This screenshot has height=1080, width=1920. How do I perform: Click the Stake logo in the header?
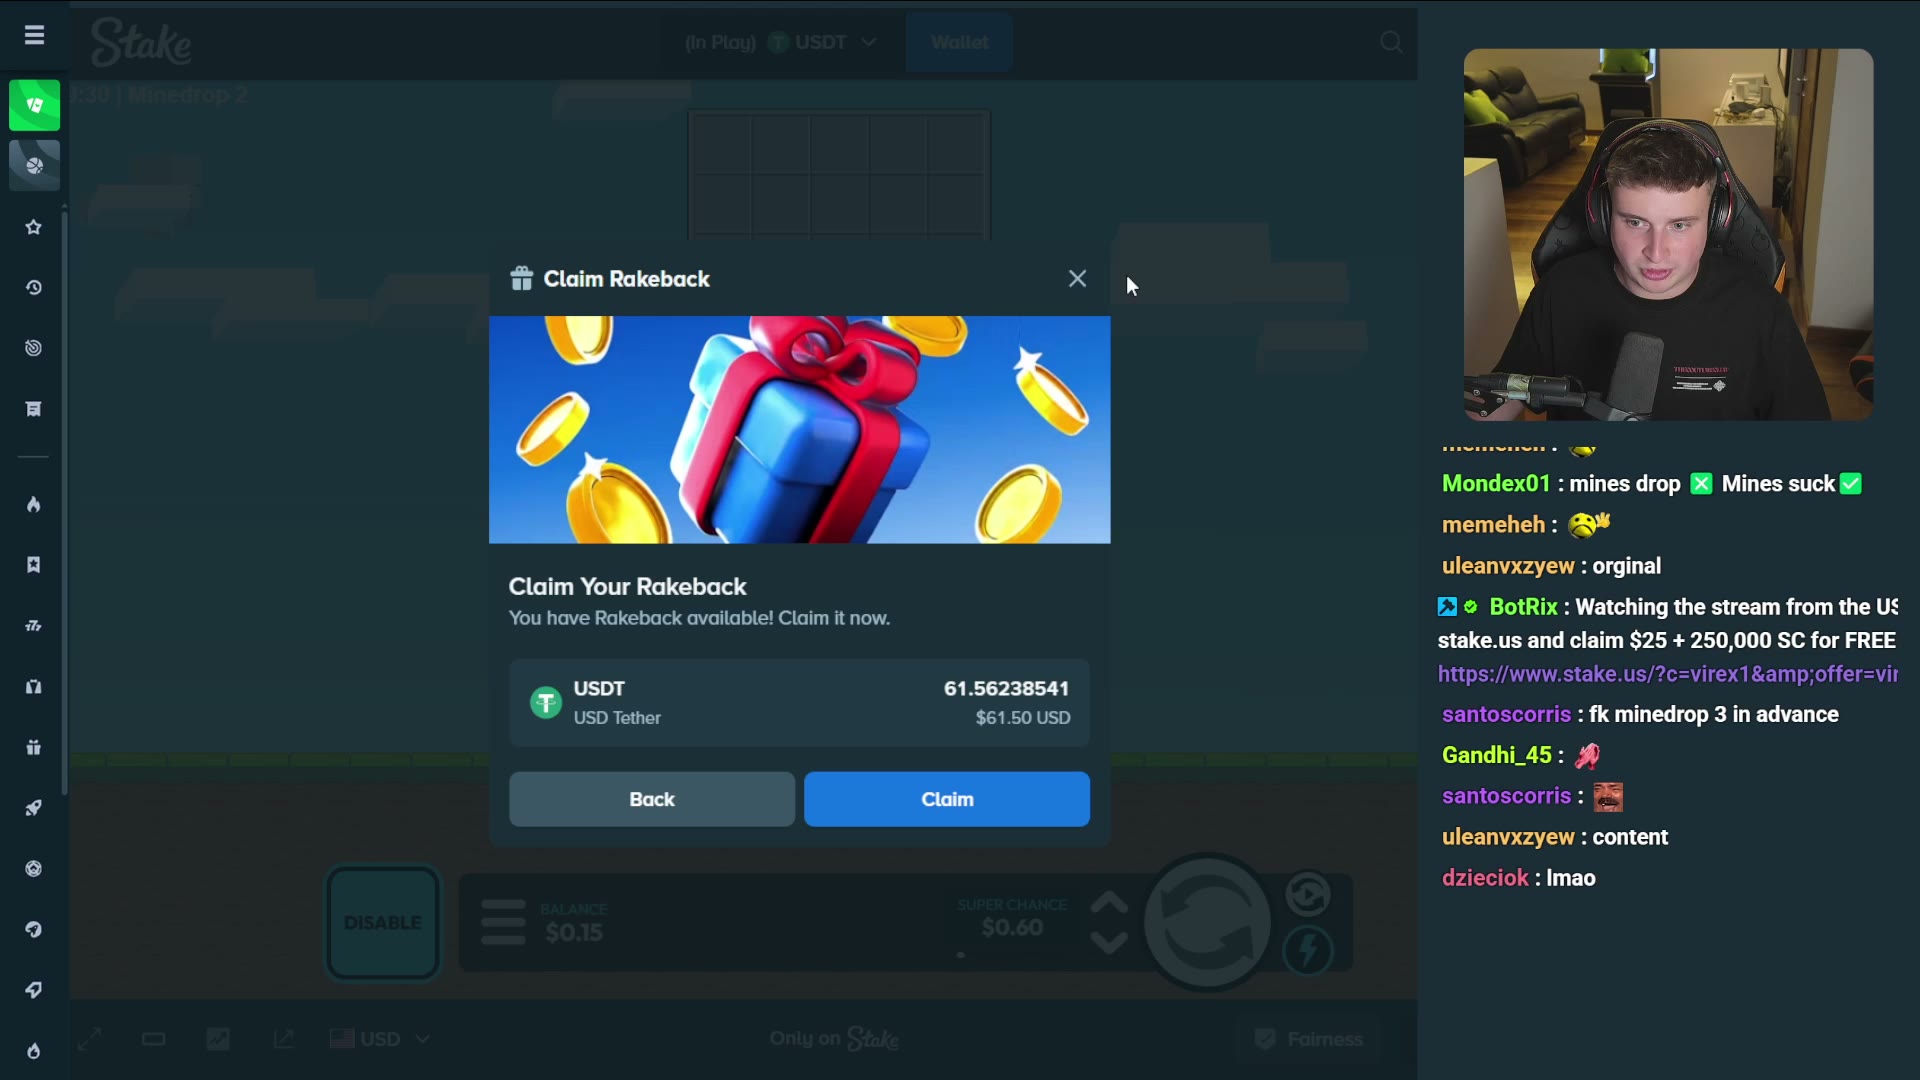[x=141, y=42]
